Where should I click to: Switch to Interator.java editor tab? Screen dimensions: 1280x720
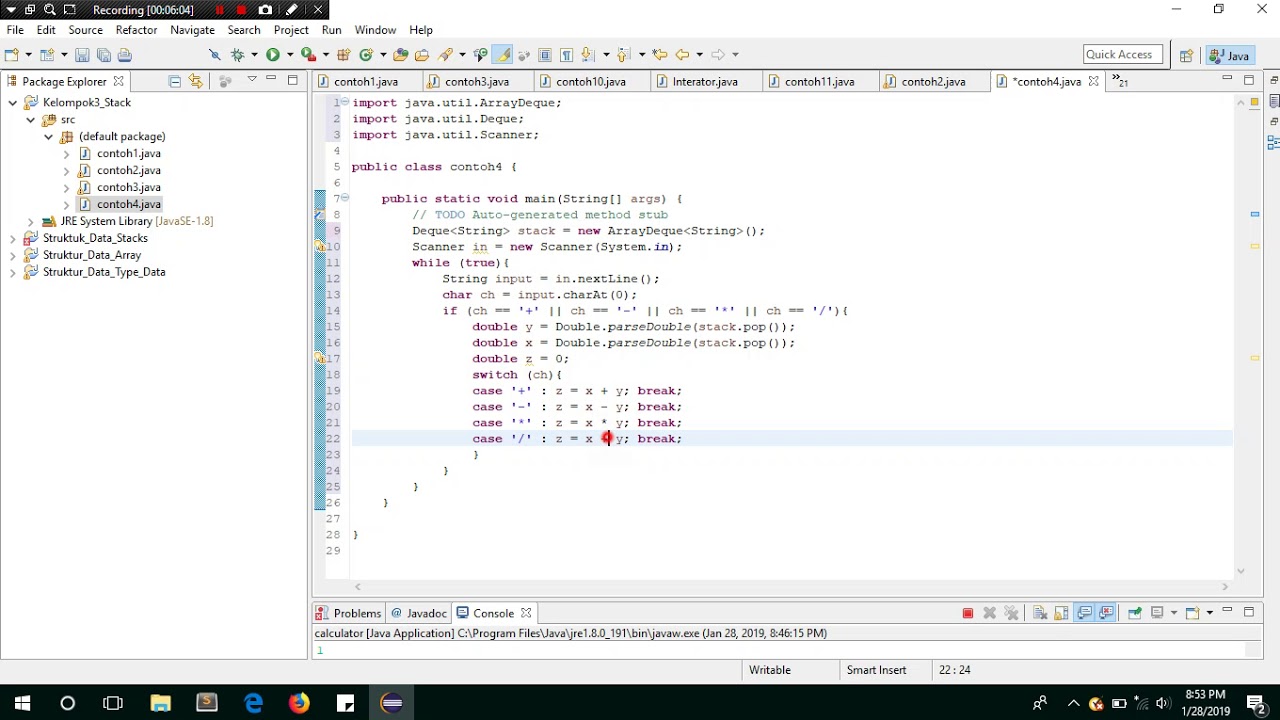coord(705,81)
